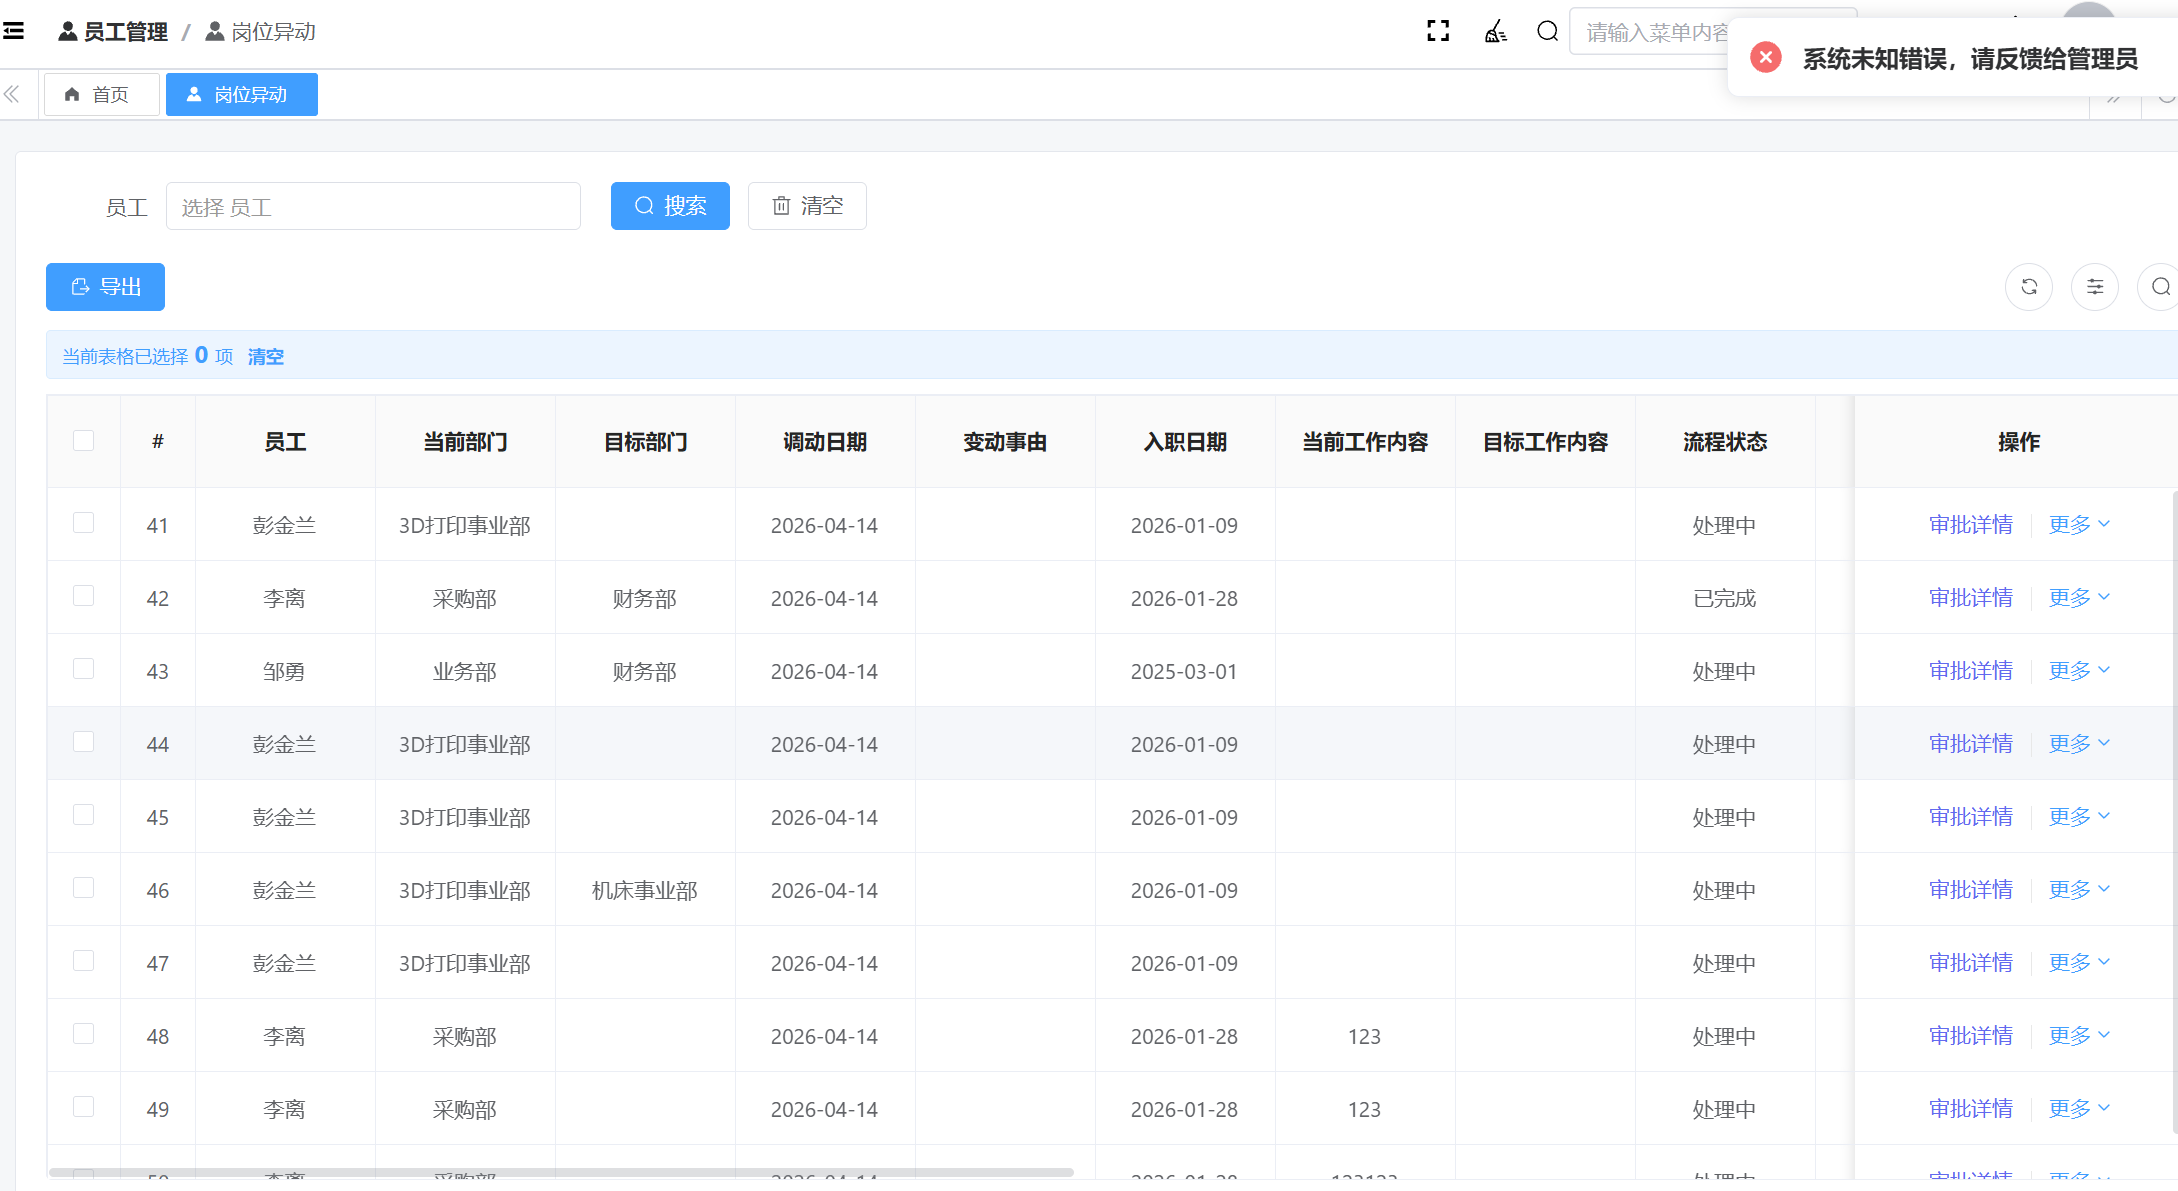Expand 更多 menu for row 43
This screenshot has width=2178, height=1191.
2079,671
